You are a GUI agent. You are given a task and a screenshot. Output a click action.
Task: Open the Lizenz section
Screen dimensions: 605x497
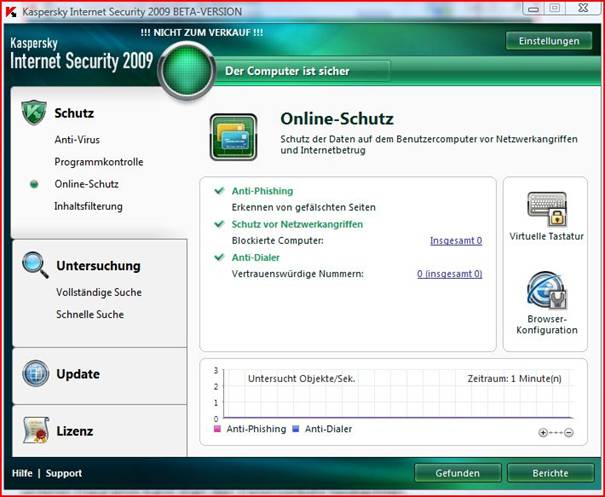(75, 431)
